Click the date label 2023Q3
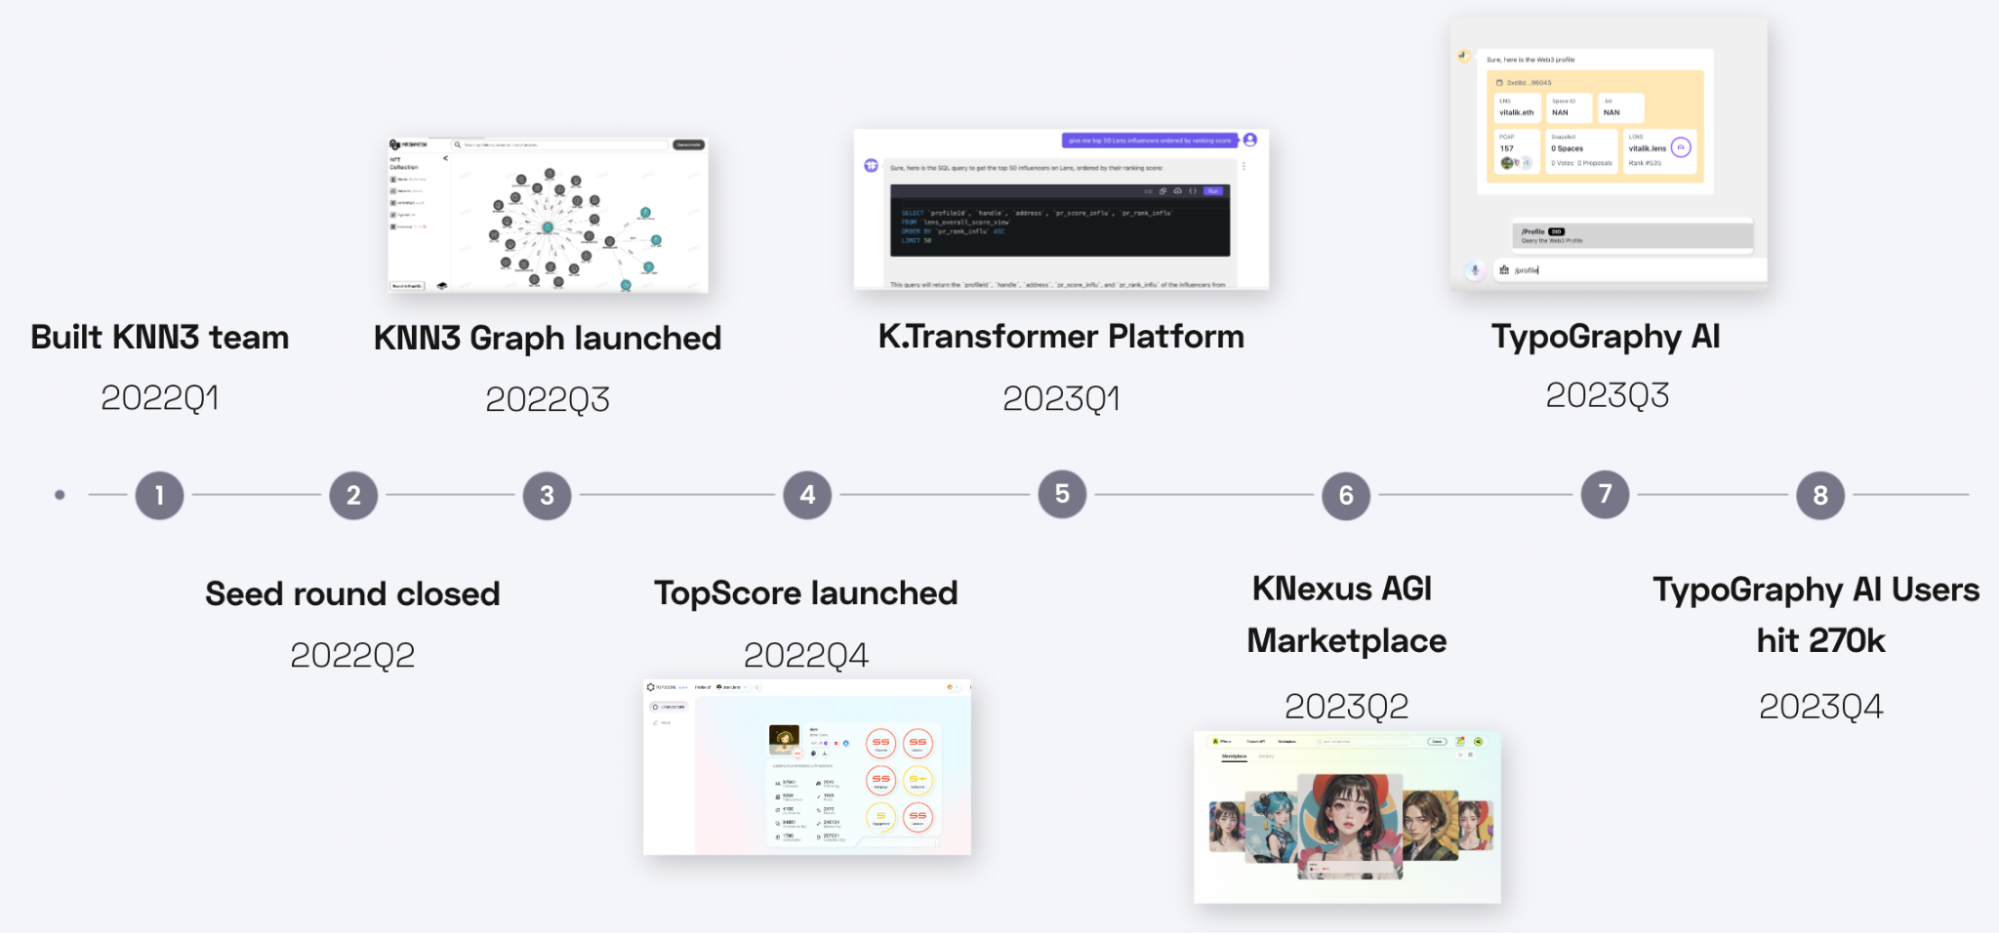This screenshot has height=934, width=1999. coord(1607,395)
